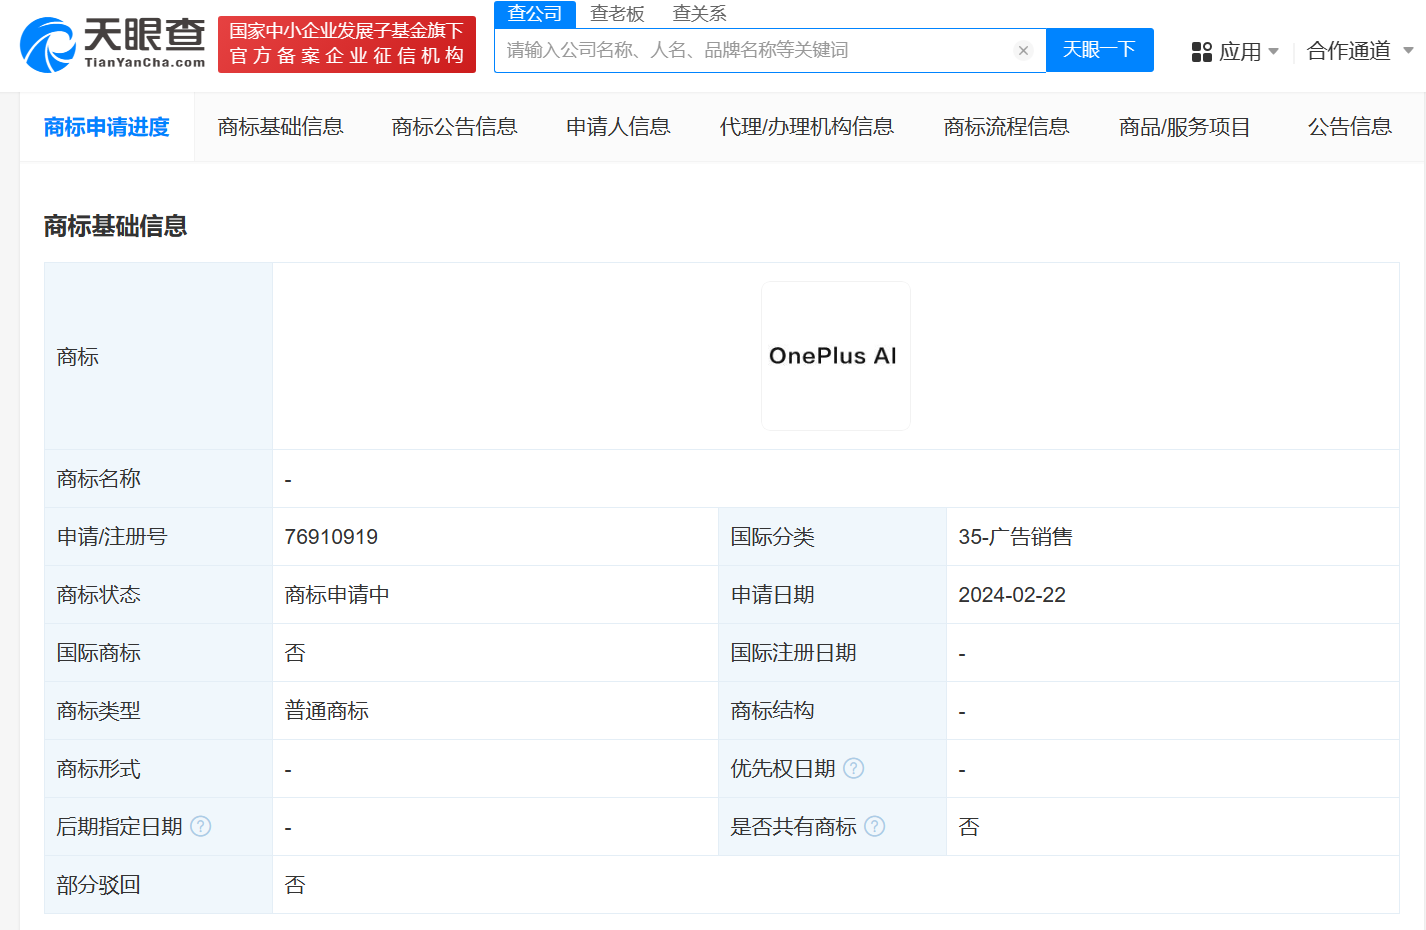Click the help icon beside 后期指定日期
The height and width of the screenshot is (930, 1426).
point(202,827)
